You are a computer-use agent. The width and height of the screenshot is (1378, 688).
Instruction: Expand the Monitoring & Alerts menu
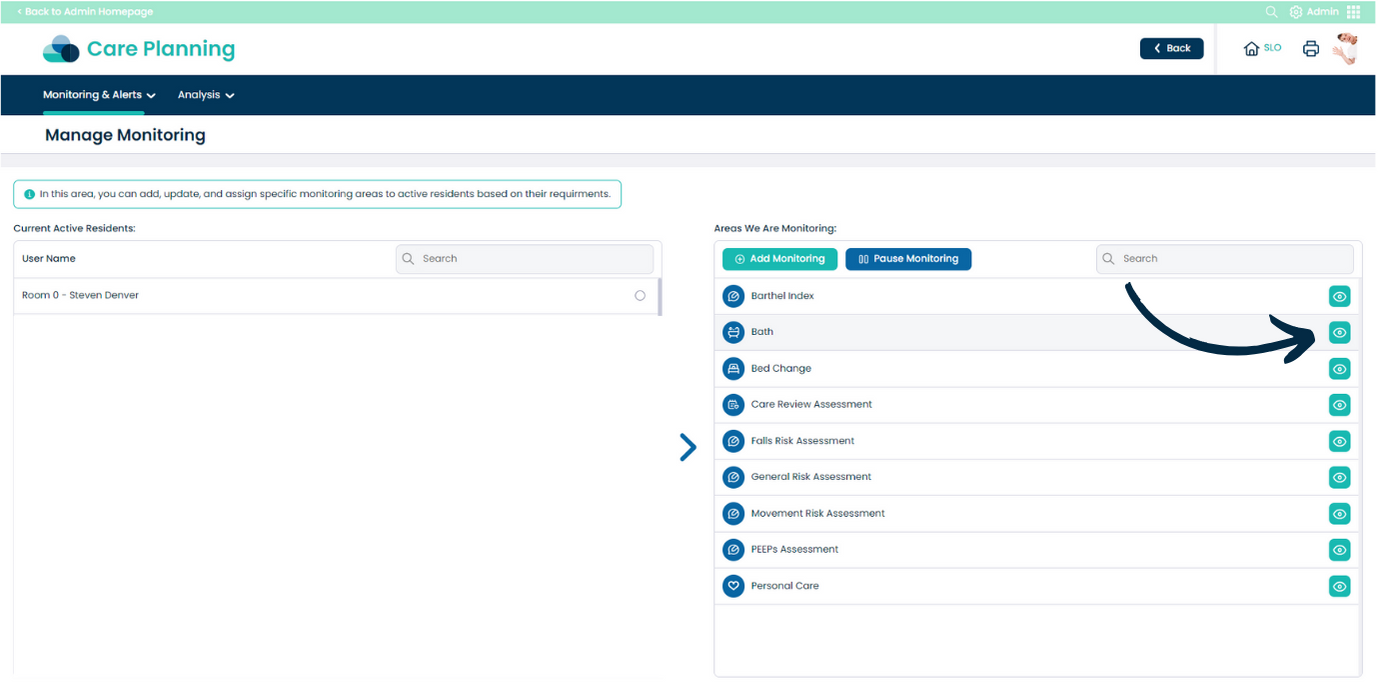[99, 95]
